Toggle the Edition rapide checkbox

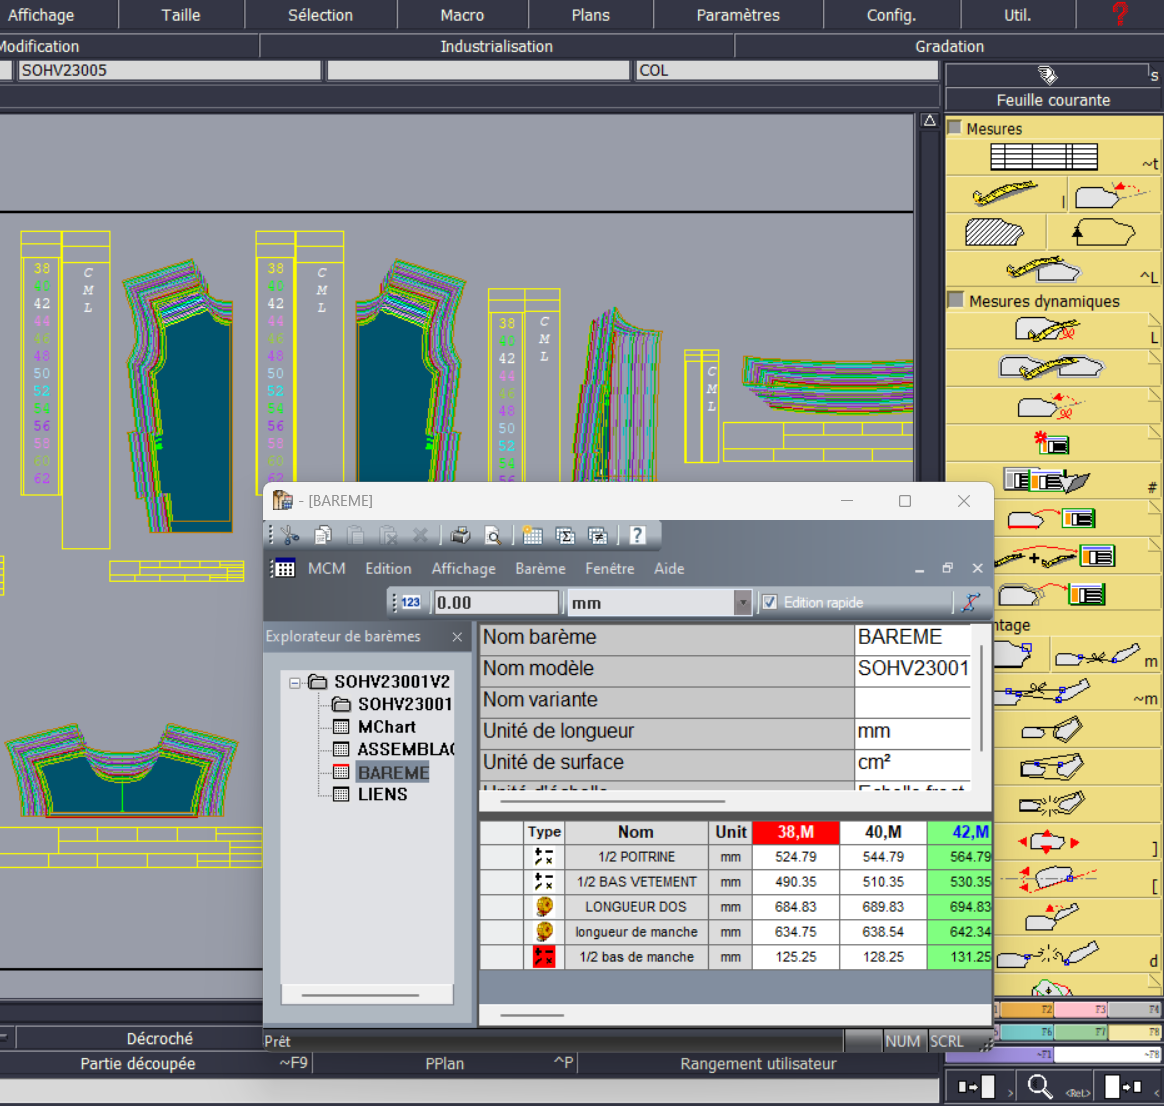pos(770,602)
